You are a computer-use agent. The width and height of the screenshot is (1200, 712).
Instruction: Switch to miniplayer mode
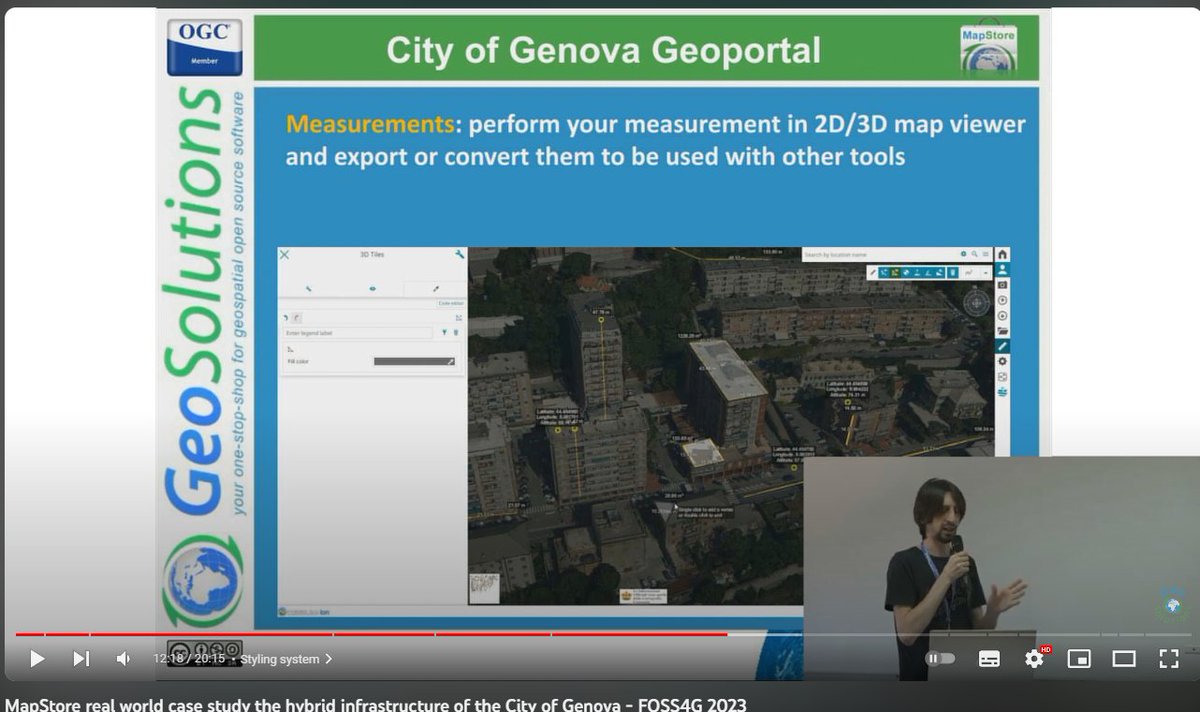click(x=1079, y=659)
